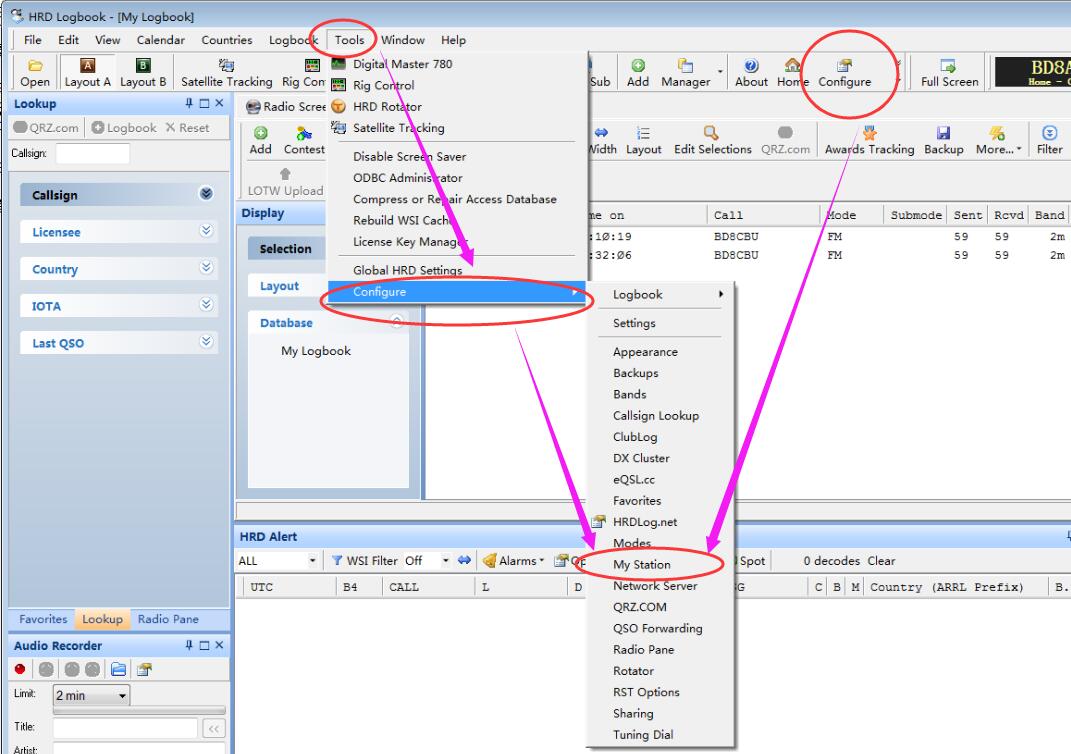This screenshot has height=754, width=1071.
Task: Open the More... dropdown in logbook toolbar
Action: [x=998, y=140]
